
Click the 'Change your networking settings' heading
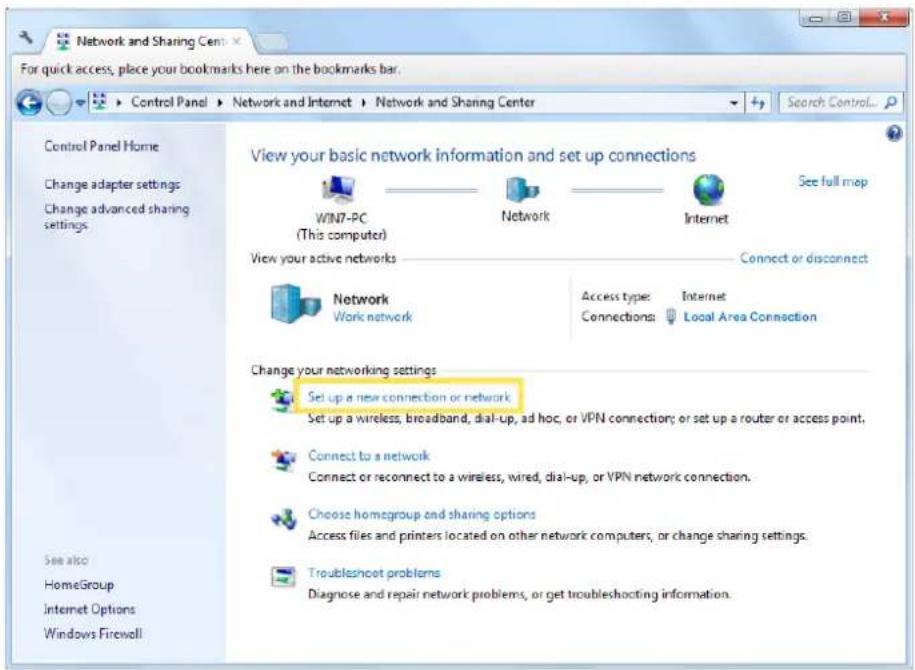(344, 370)
